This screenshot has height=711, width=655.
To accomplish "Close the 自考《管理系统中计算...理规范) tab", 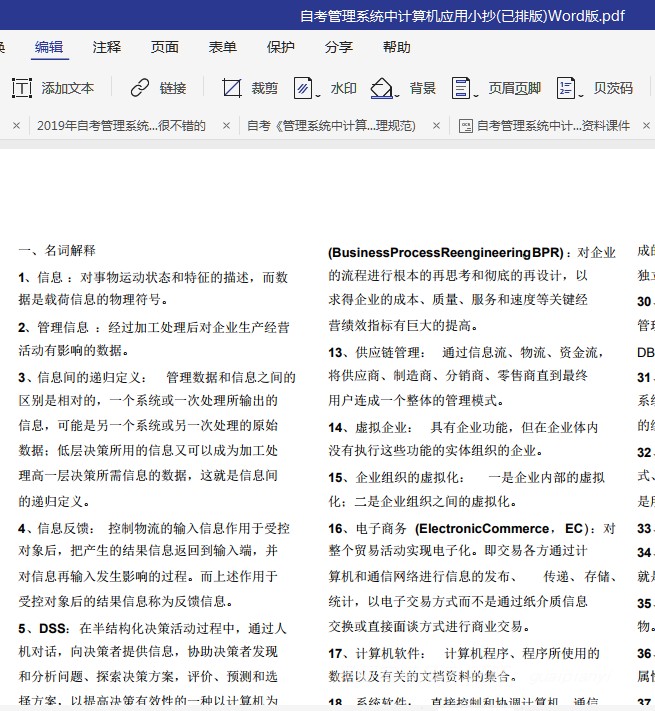I will (x=437, y=126).
